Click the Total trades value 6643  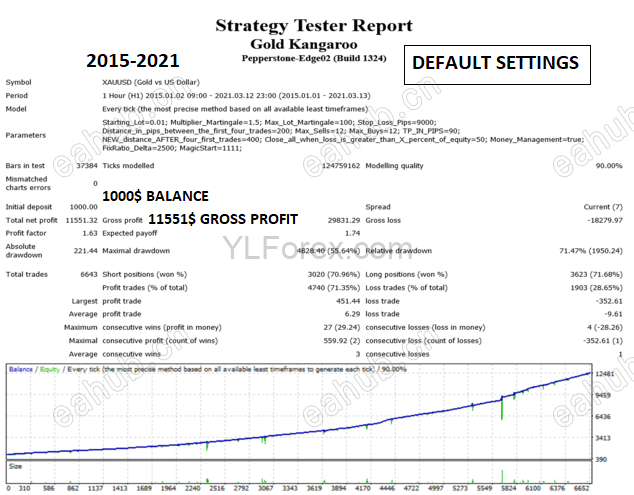pos(89,274)
